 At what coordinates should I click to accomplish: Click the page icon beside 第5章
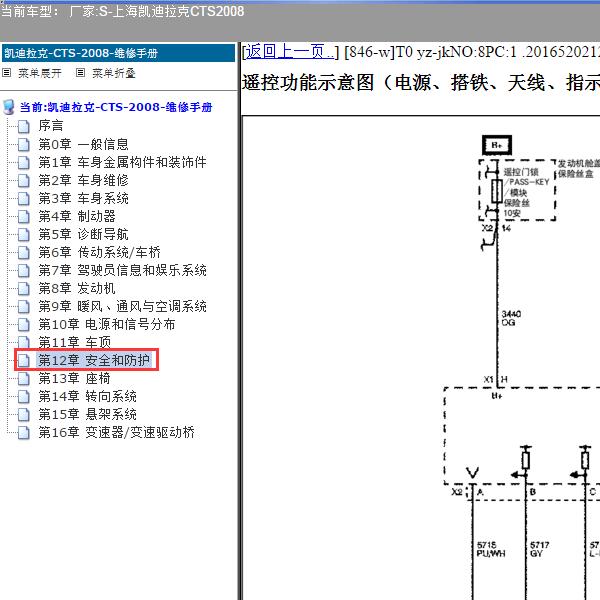(x=24, y=235)
